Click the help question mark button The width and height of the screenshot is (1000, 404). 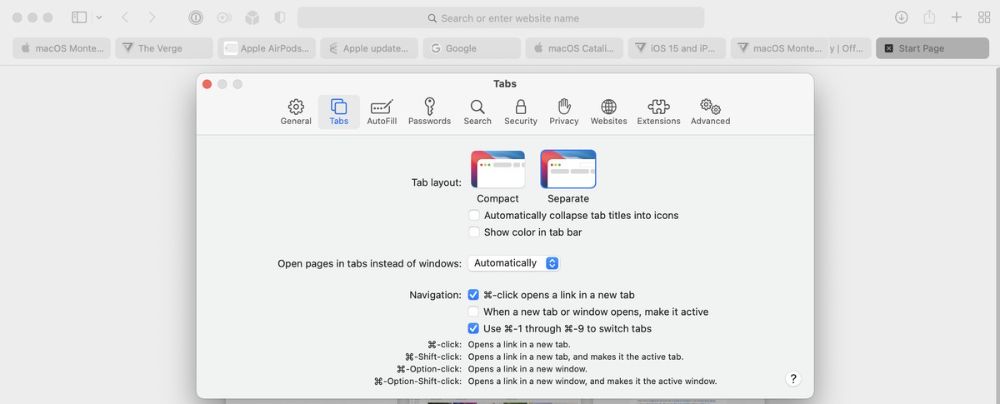point(793,379)
